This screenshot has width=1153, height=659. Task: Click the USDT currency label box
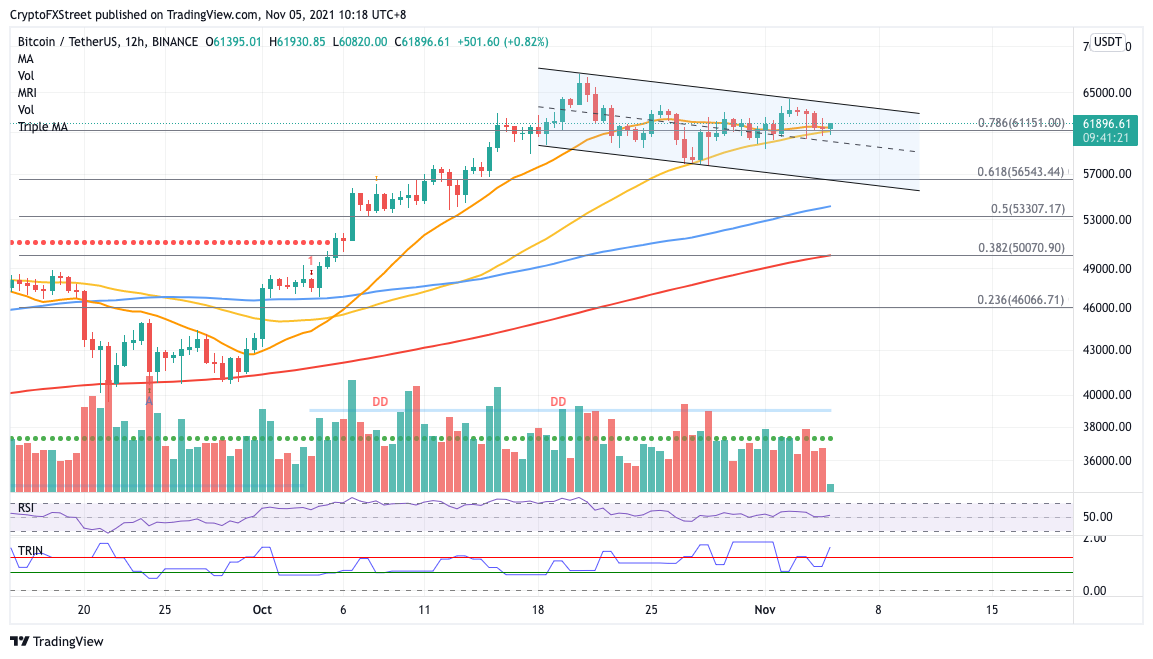pyautogui.click(x=1107, y=42)
